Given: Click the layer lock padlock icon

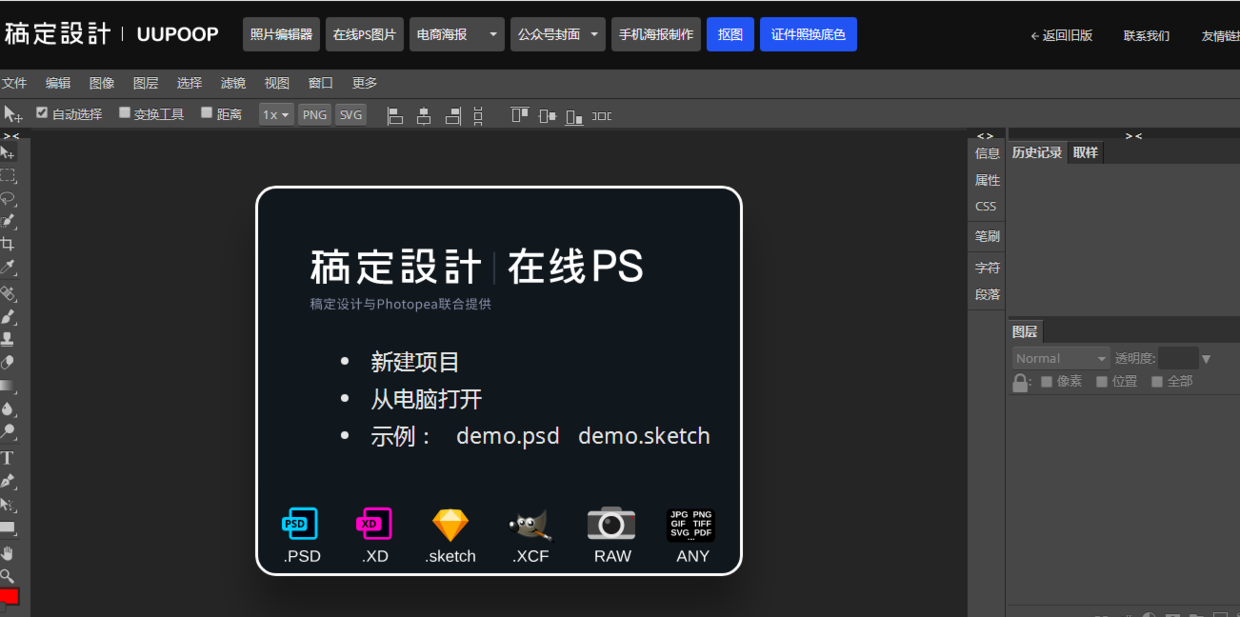Looking at the screenshot, I should [x=1020, y=383].
